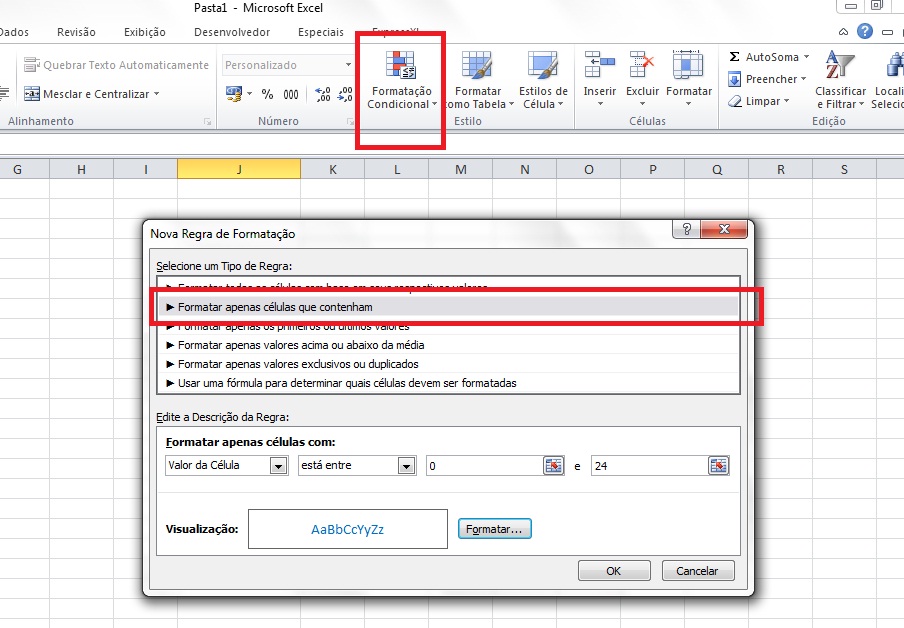Open Estilos de Célula gallery

point(543,80)
